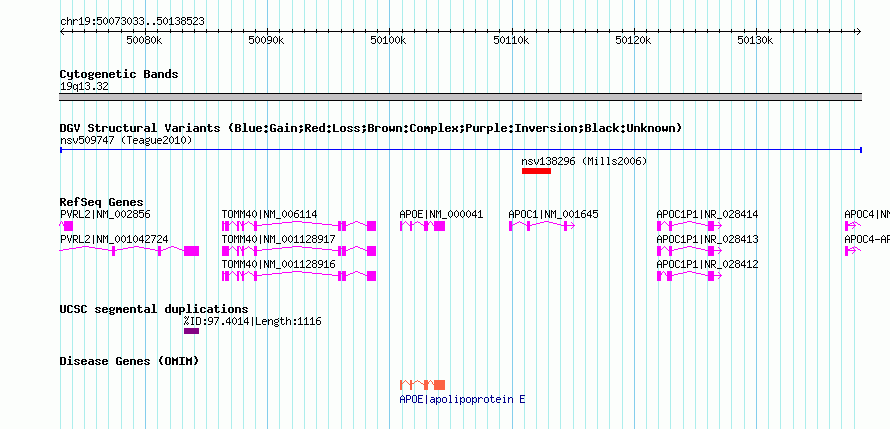Select the TOMM40 NM_006114 transcript glyph
890x429 pixels.
[x=299, y=226]
